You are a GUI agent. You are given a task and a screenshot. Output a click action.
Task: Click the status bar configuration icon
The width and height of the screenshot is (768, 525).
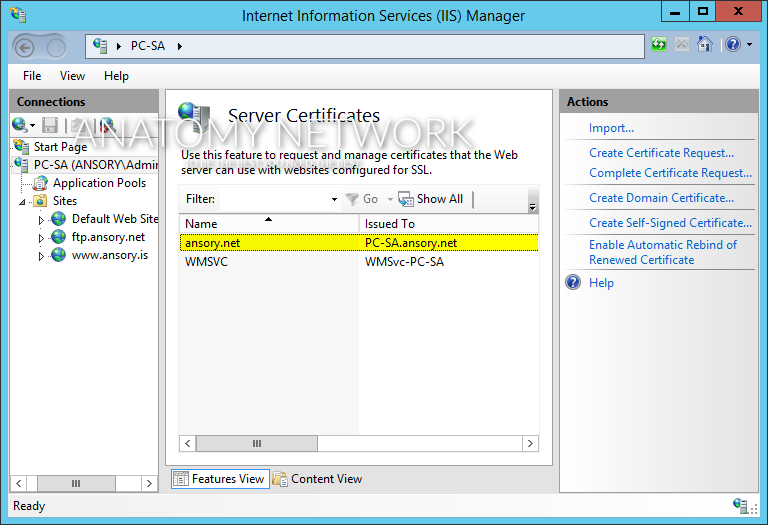click(x=740, y=505)
